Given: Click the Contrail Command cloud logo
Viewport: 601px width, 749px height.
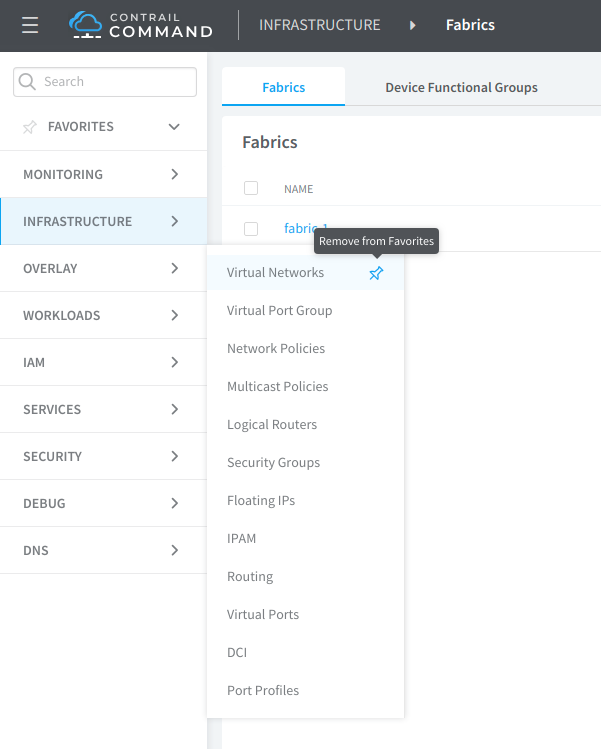Looking at the screenshot, I should [86, 25].
